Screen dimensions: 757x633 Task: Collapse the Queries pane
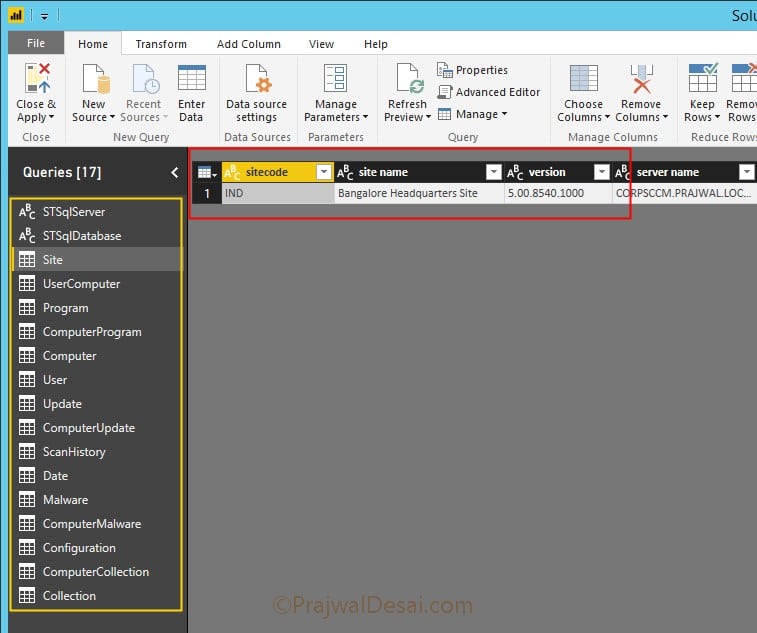pos(175,172)
